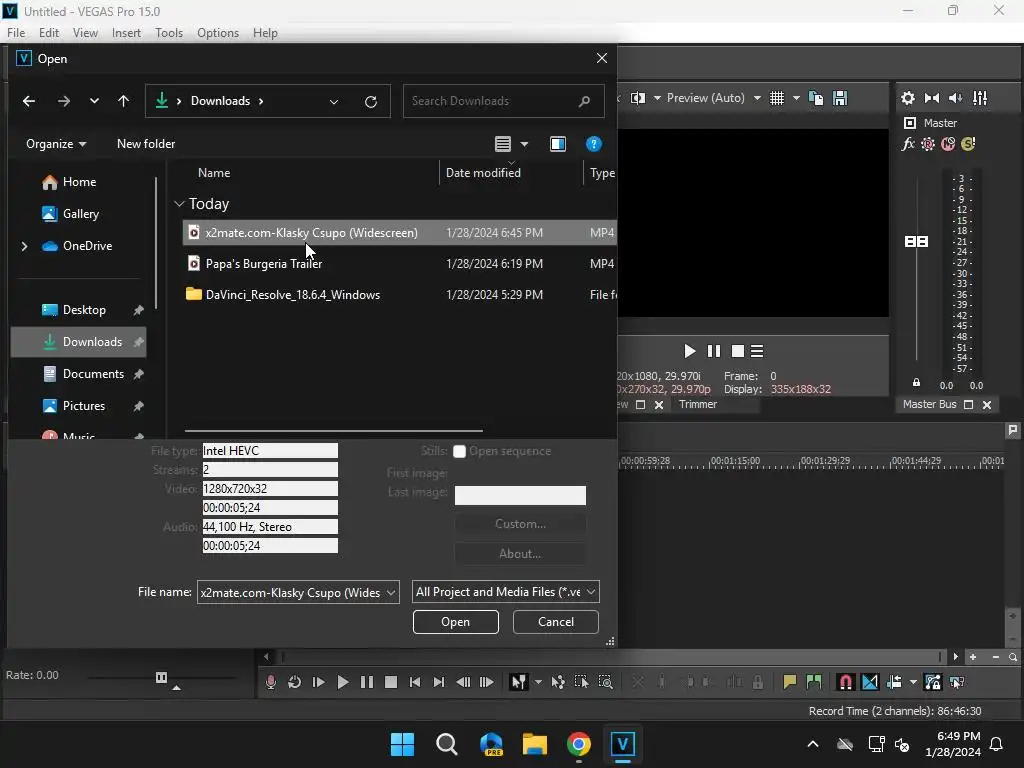Viewport: 1024px width, 768px height.
Task: Open the Master FX chain
Action: (908, 144)
